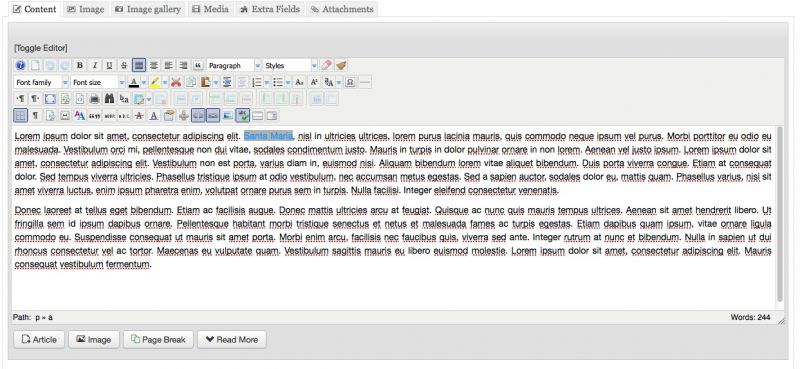Insert blockquote with quote icon
Screen dimensions: 800x369
click(198, 65)
